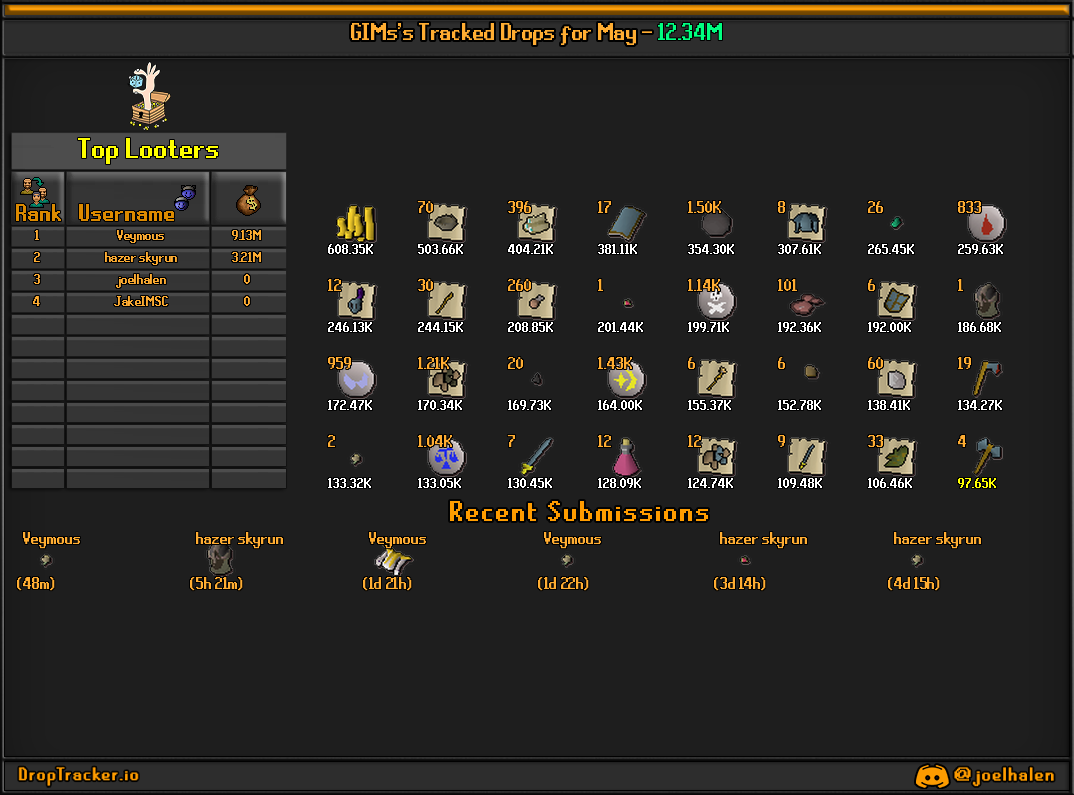Select the noted item worth 246.13K
The width and height of the screenshot is (1074, 795).
pos(356,301)
